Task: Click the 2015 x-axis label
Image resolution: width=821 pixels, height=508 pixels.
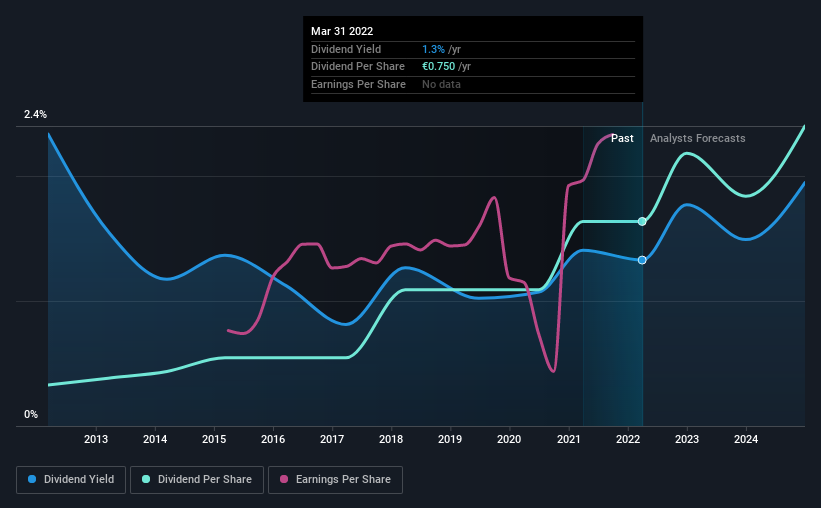Action: point(214,439)
